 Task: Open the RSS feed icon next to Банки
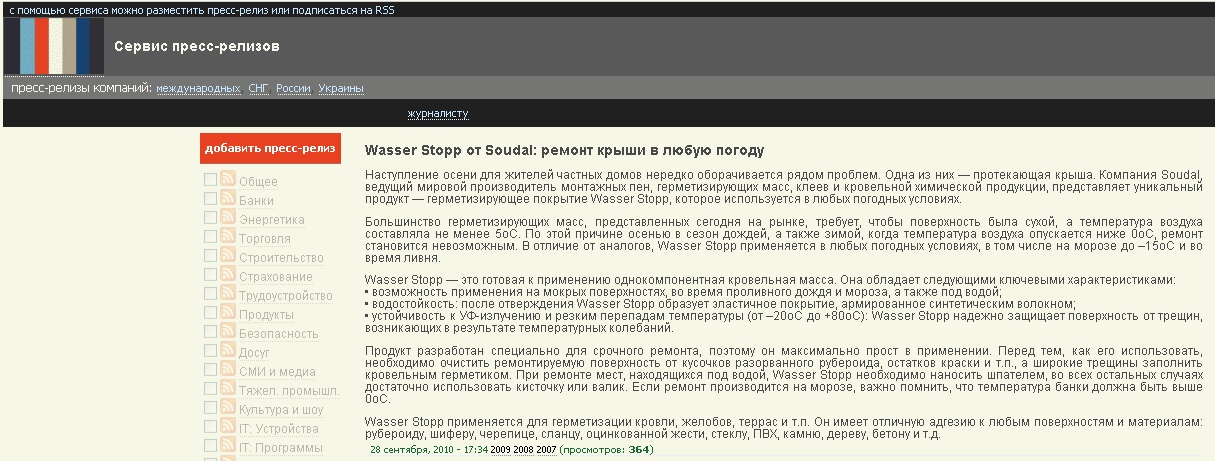coord(228,199)
